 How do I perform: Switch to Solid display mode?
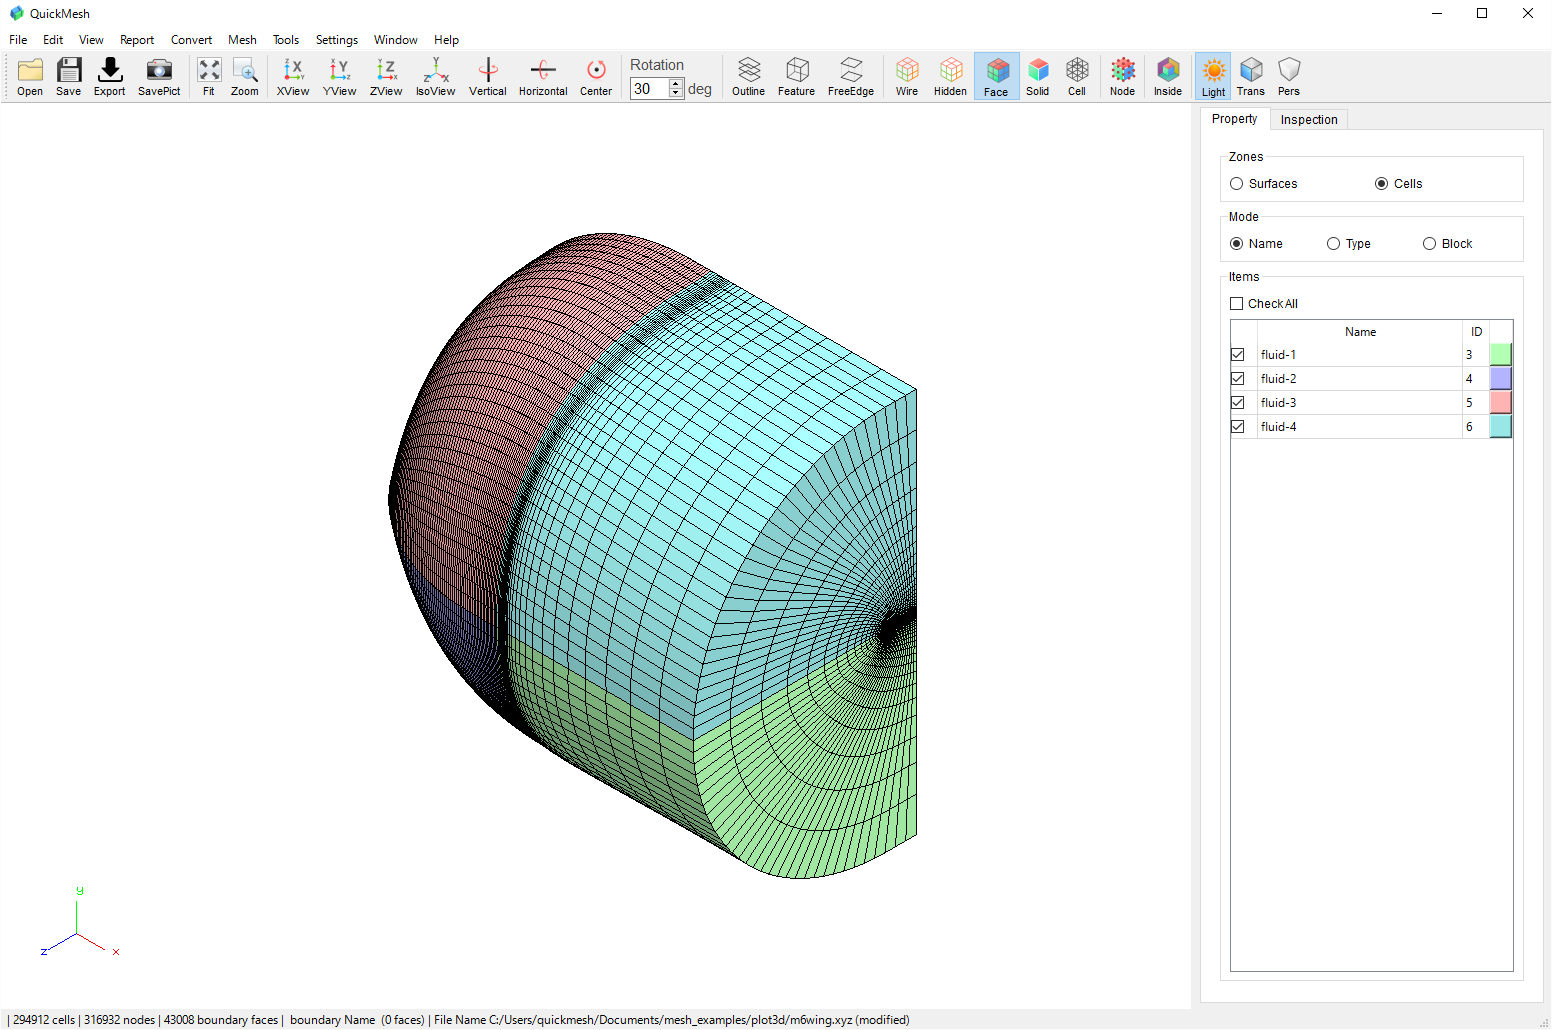(x=1038, y=76)
